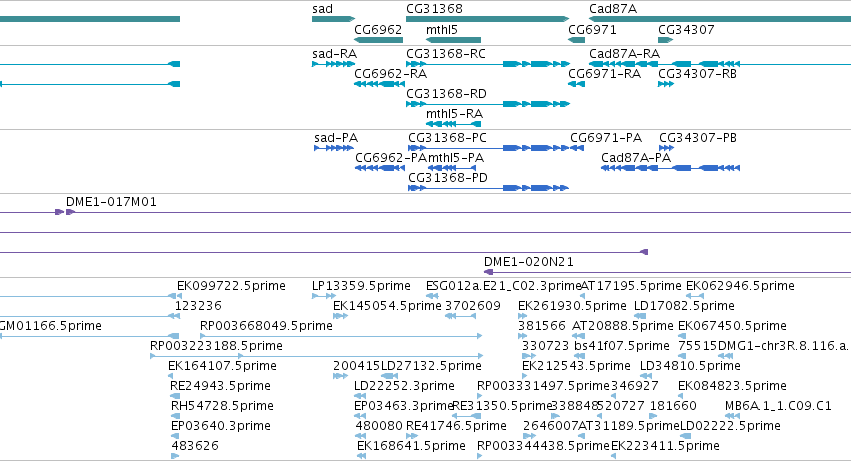Select the CG6971 gene feature
This screenshot has height=461, width=851.
coord(576,40)
